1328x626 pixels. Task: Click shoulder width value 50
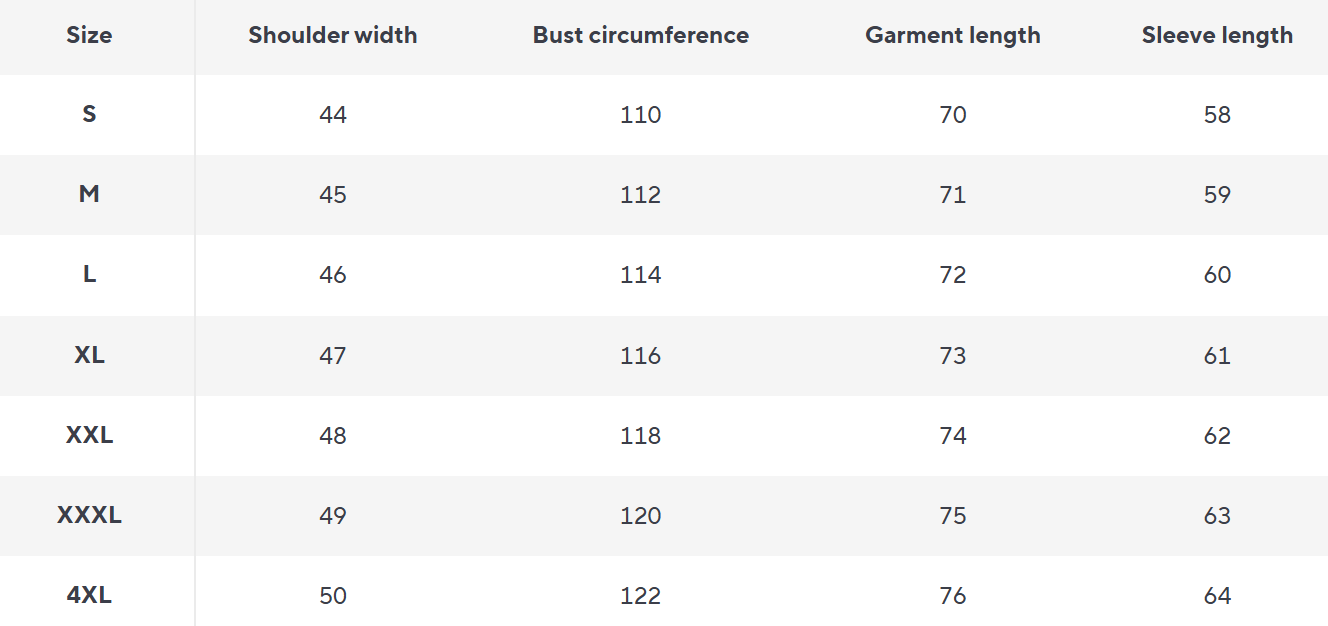(333, 596)
